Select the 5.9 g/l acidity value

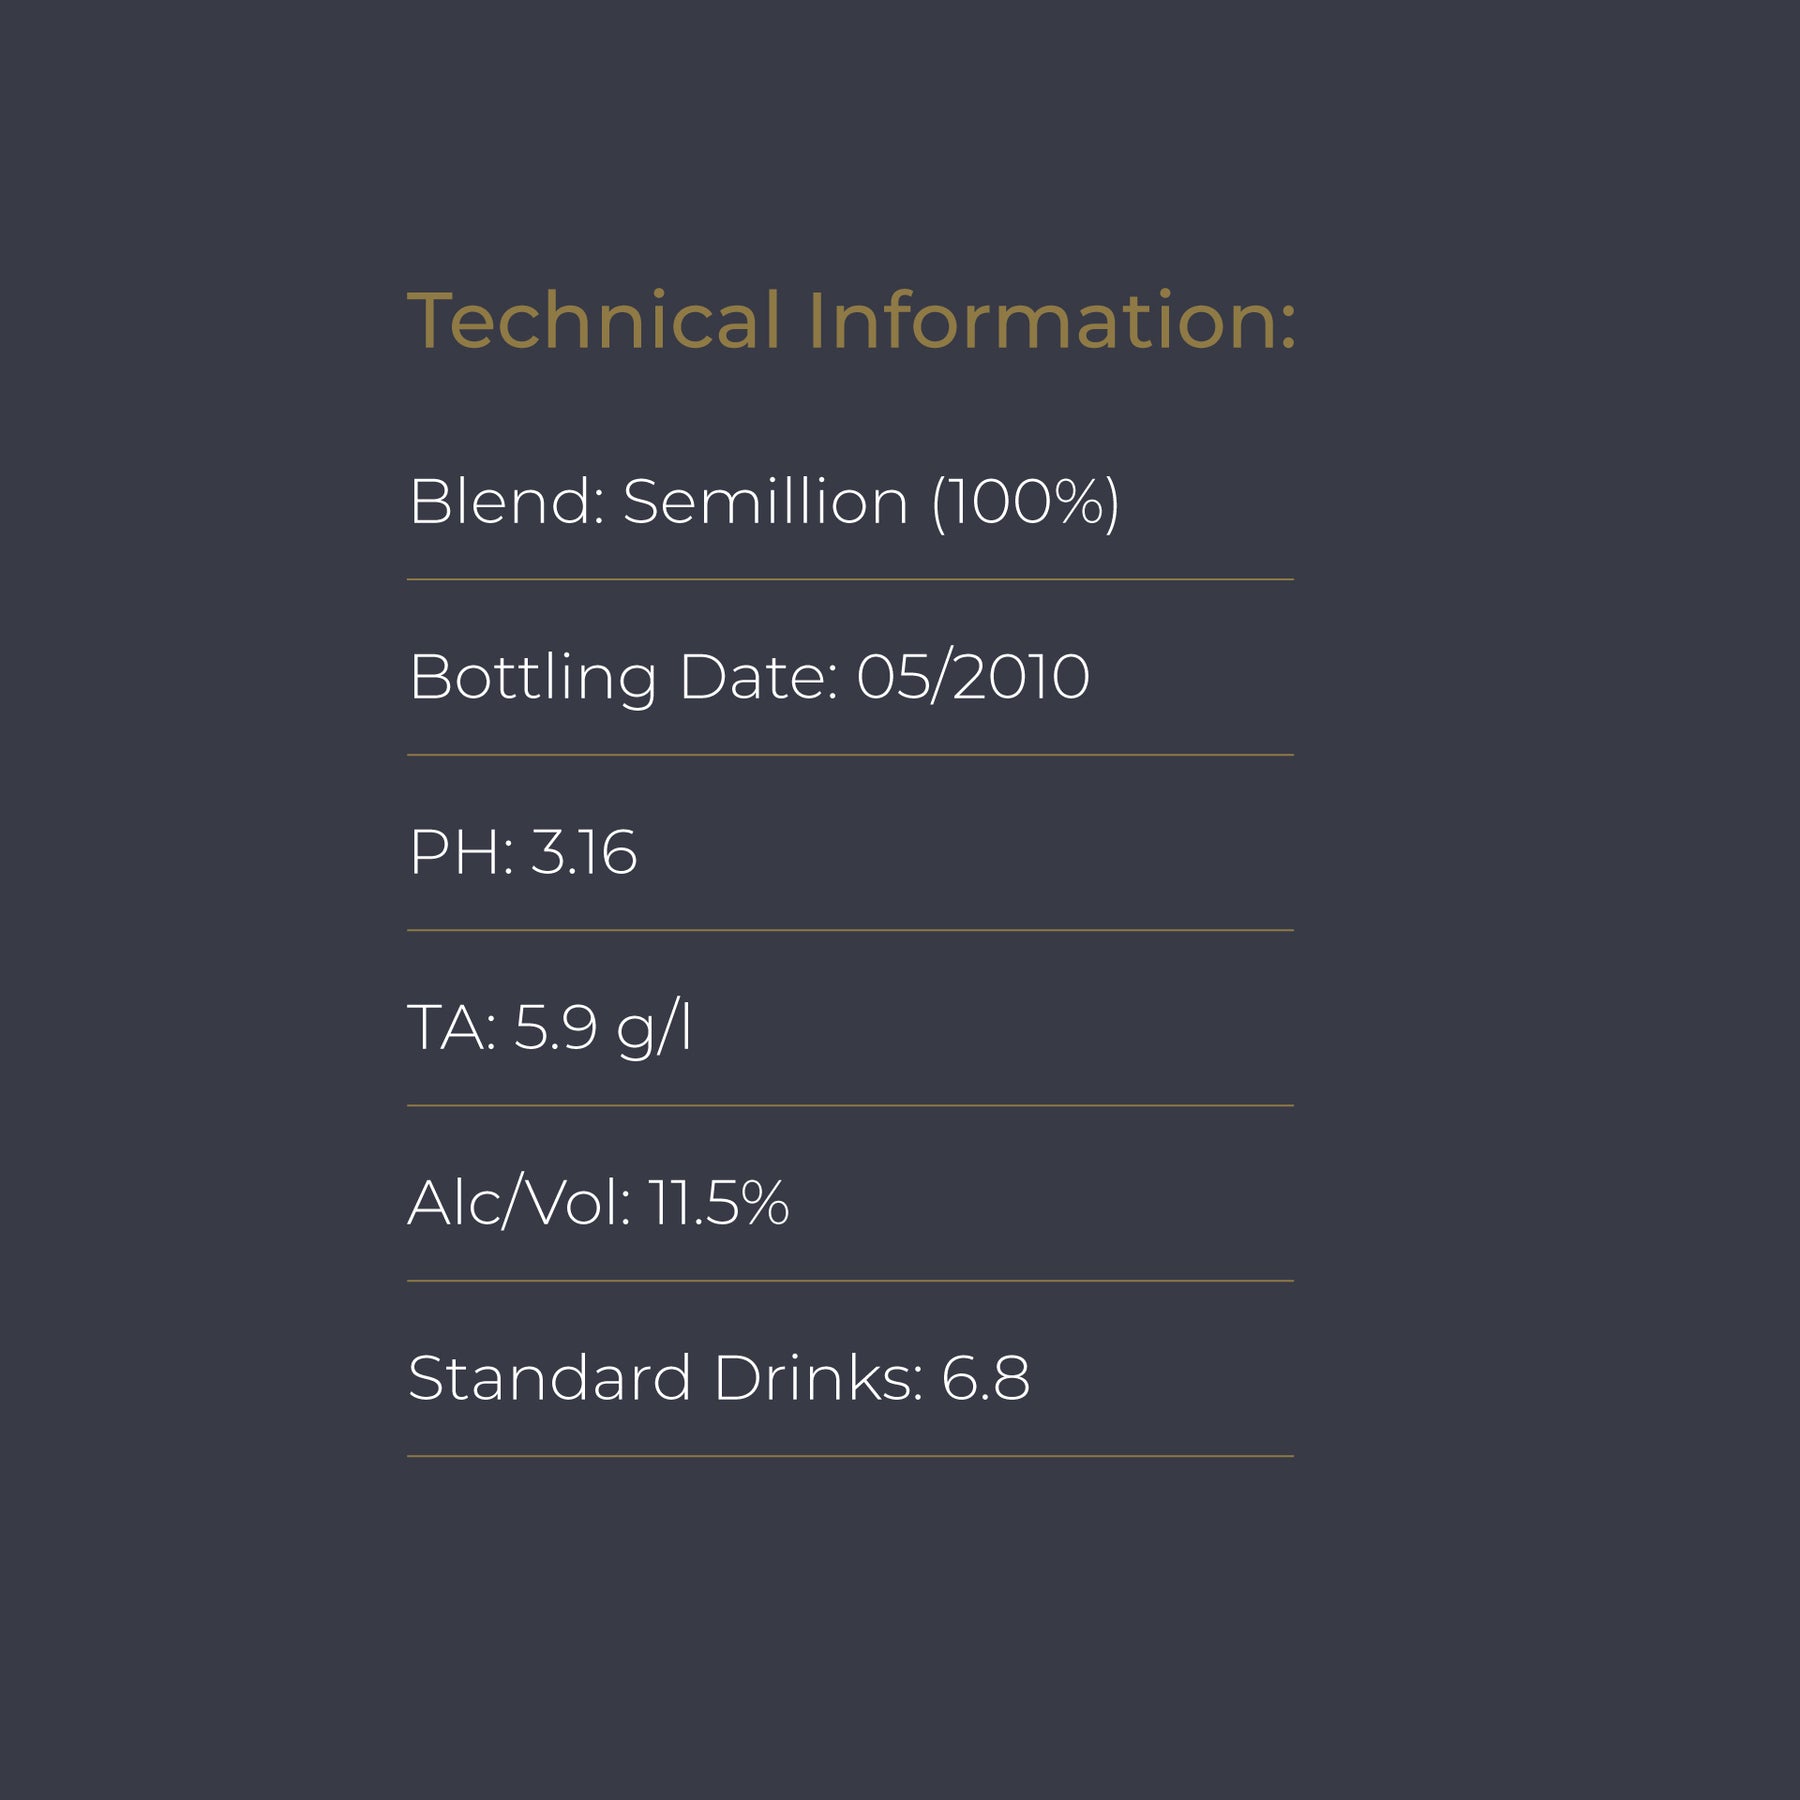tap(602, 1028)
